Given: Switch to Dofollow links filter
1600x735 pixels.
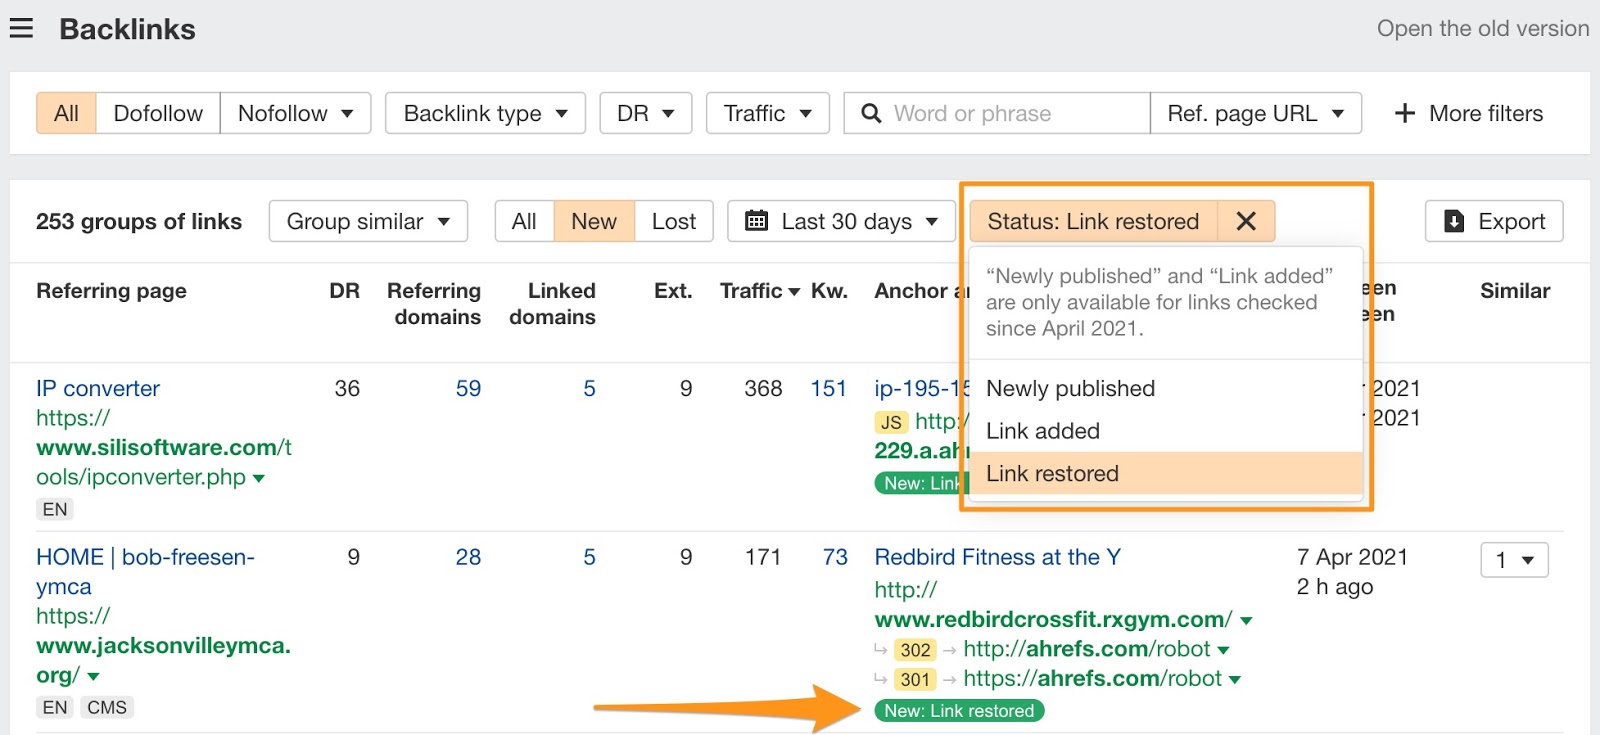Looking at the screenshot, I should pyautogui.click(x=158, y=113).
